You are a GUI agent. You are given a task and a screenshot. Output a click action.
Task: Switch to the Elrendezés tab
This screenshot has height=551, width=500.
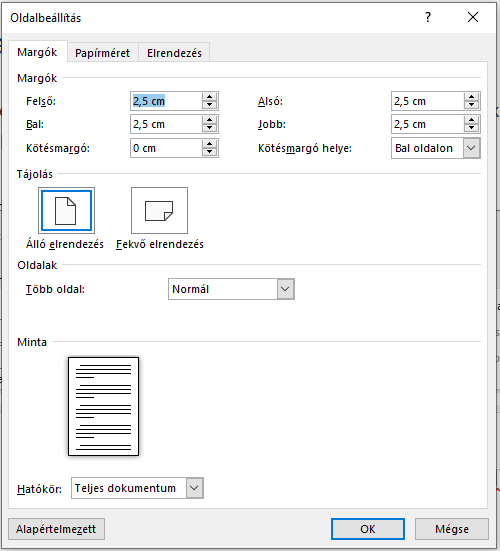pyautogui.click(x=174, y=53)
